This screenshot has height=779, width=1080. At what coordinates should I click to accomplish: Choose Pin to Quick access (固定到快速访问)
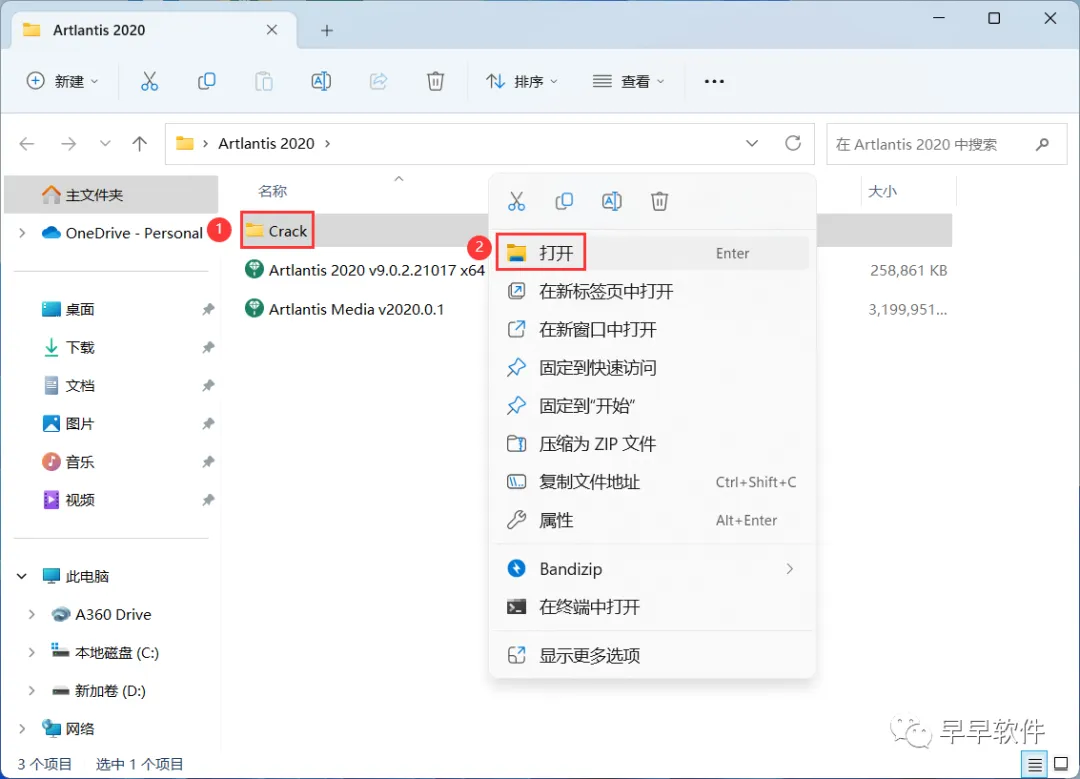click(x=652, y=368)
